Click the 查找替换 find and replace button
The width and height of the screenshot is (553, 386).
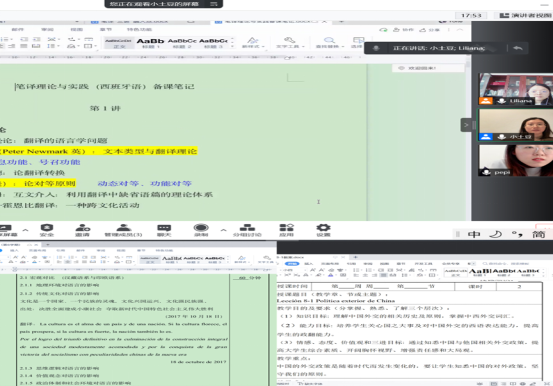329,42
